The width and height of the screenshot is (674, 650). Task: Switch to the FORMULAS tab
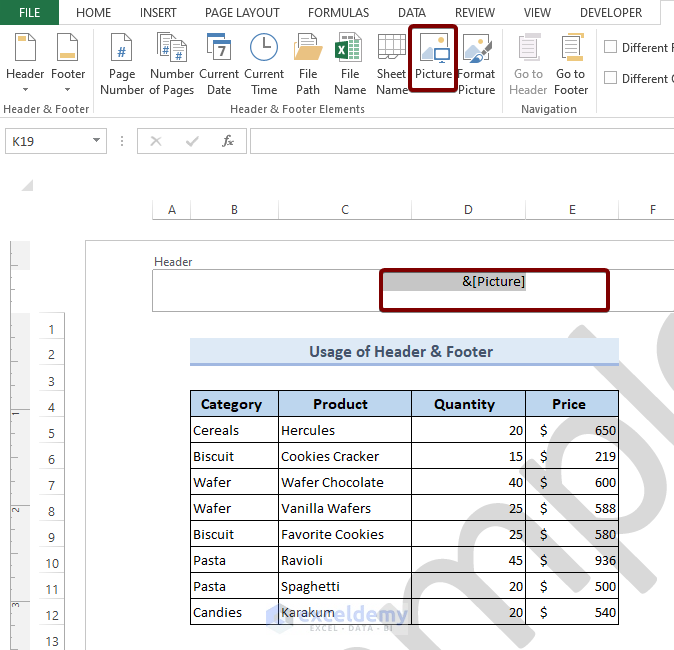click(x=338, y=12)
